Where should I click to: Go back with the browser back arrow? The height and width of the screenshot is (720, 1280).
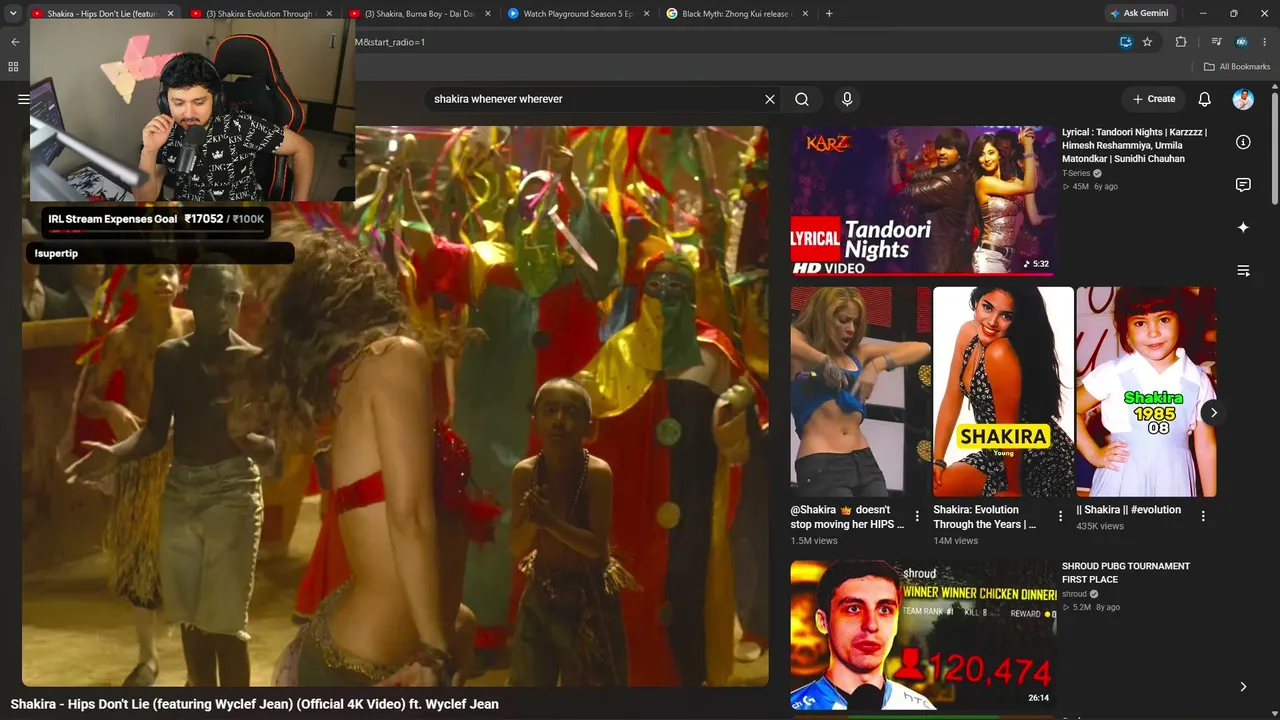pos(15,42)
